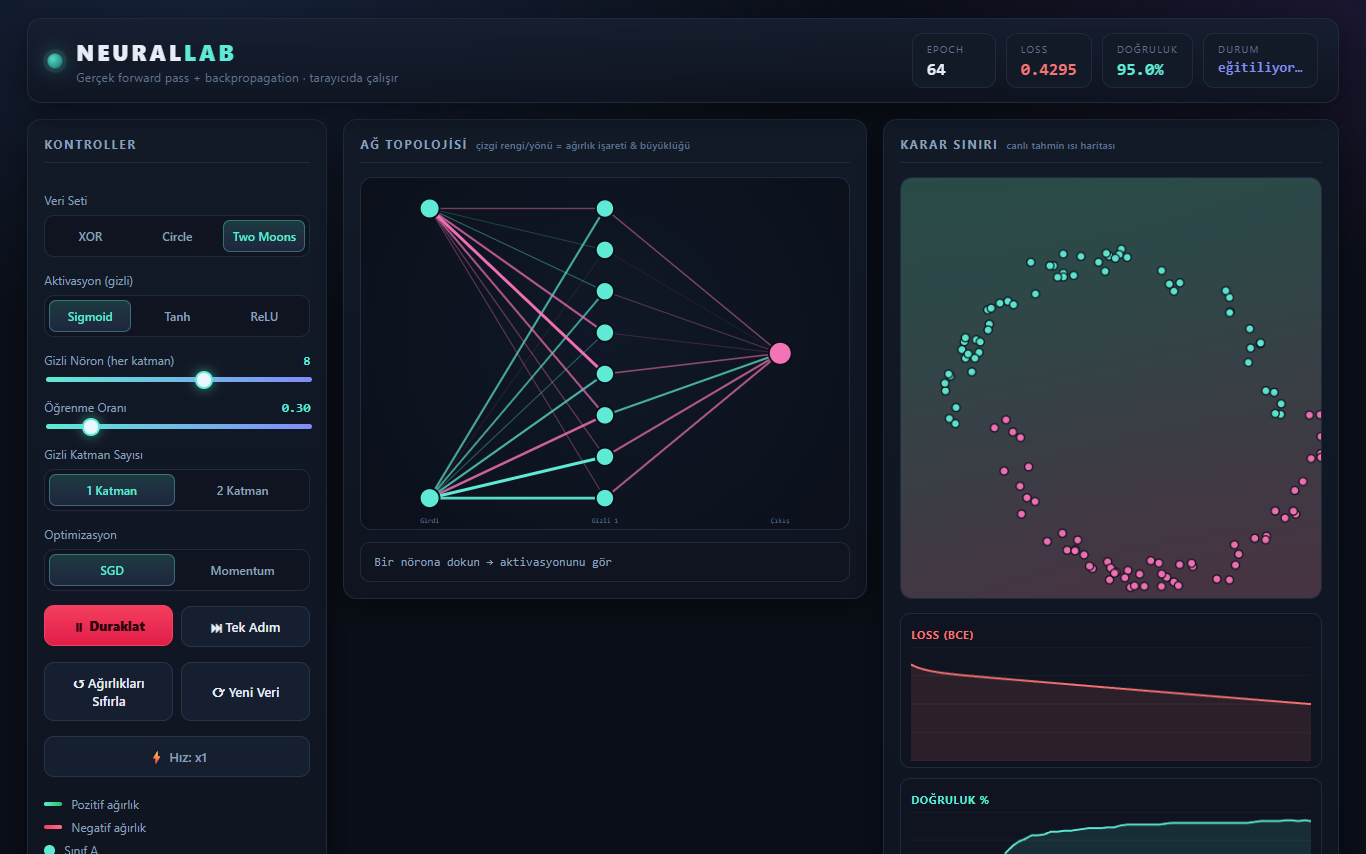Viewport: 1366px width, 854px height.
Task: Reset weights via Ağırlıkları Sıfırla
Action: [108, 692]
